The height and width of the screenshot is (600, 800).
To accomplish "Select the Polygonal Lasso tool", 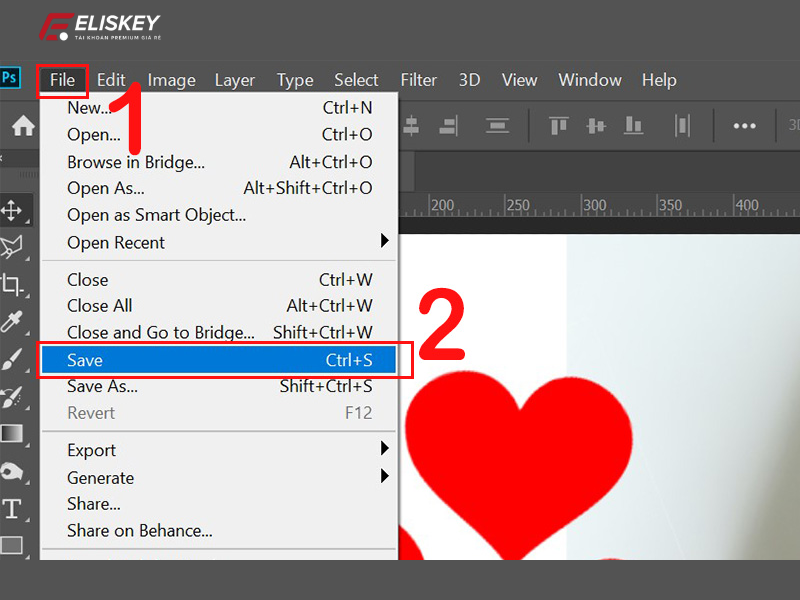I will coord(12,247).
